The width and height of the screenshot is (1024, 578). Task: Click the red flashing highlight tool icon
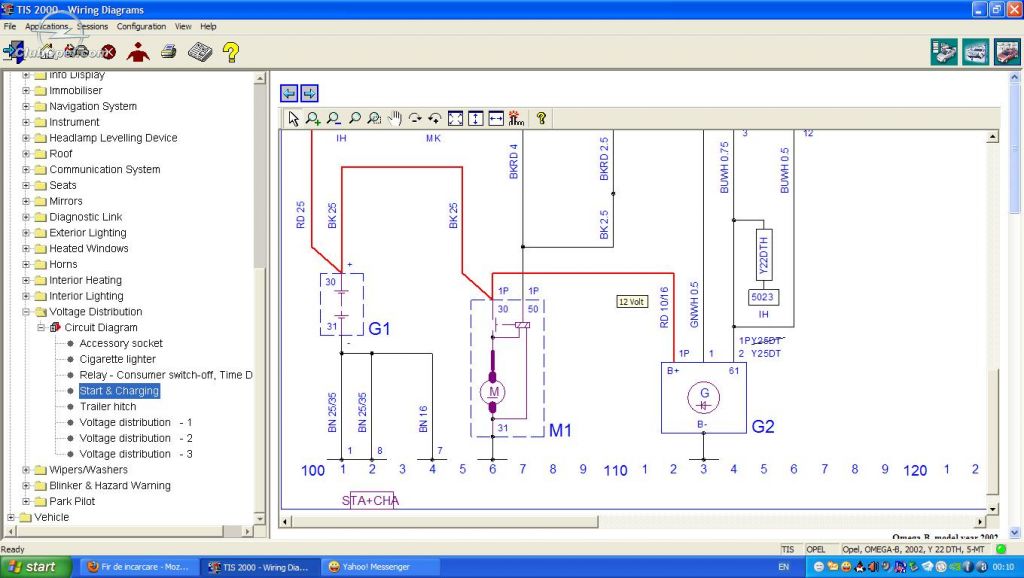pos(516,118)
